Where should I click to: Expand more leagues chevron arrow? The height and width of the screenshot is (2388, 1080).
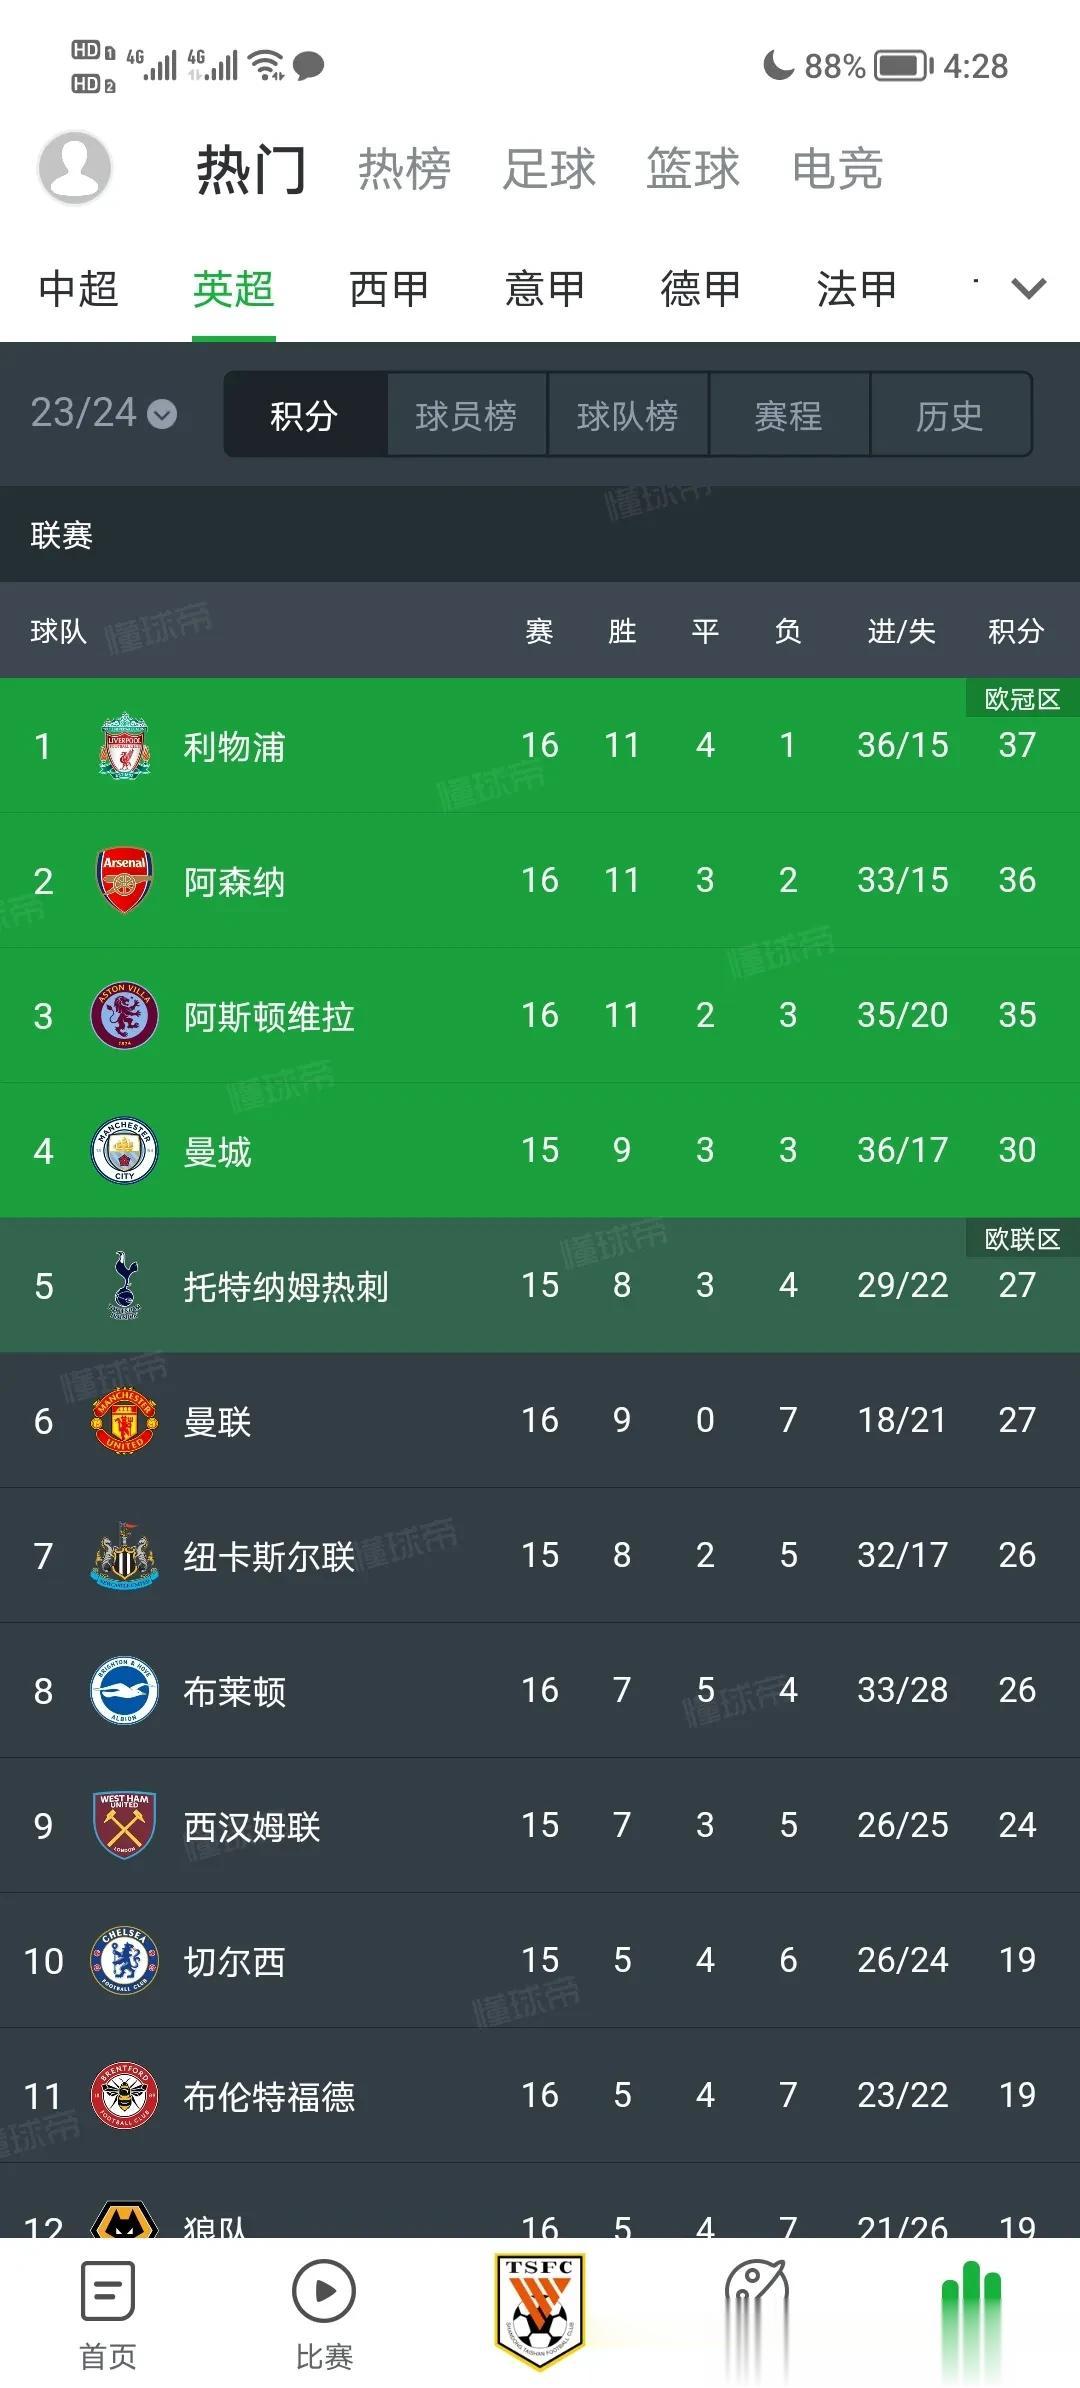[1029, 289]
